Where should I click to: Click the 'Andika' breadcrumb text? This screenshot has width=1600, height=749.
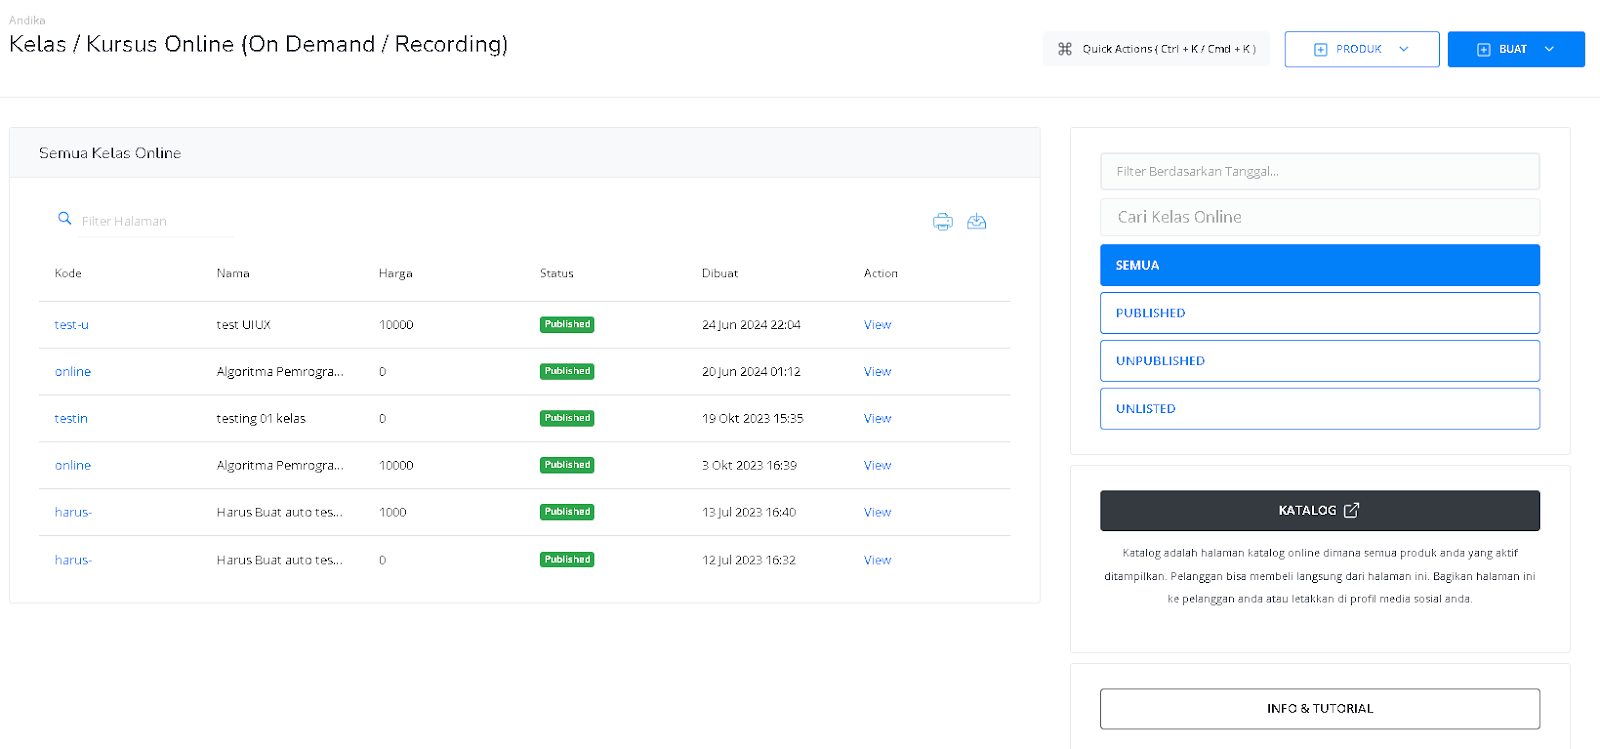click(x=27, y=20)
